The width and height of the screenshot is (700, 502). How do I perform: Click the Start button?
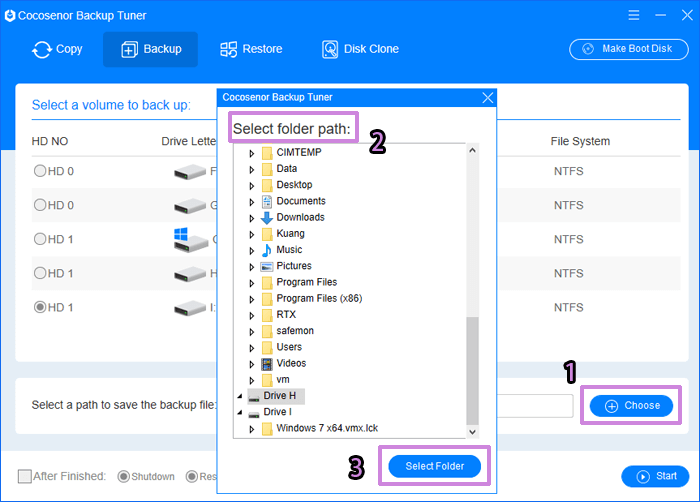pyautogui.click(x=655, y=477)
